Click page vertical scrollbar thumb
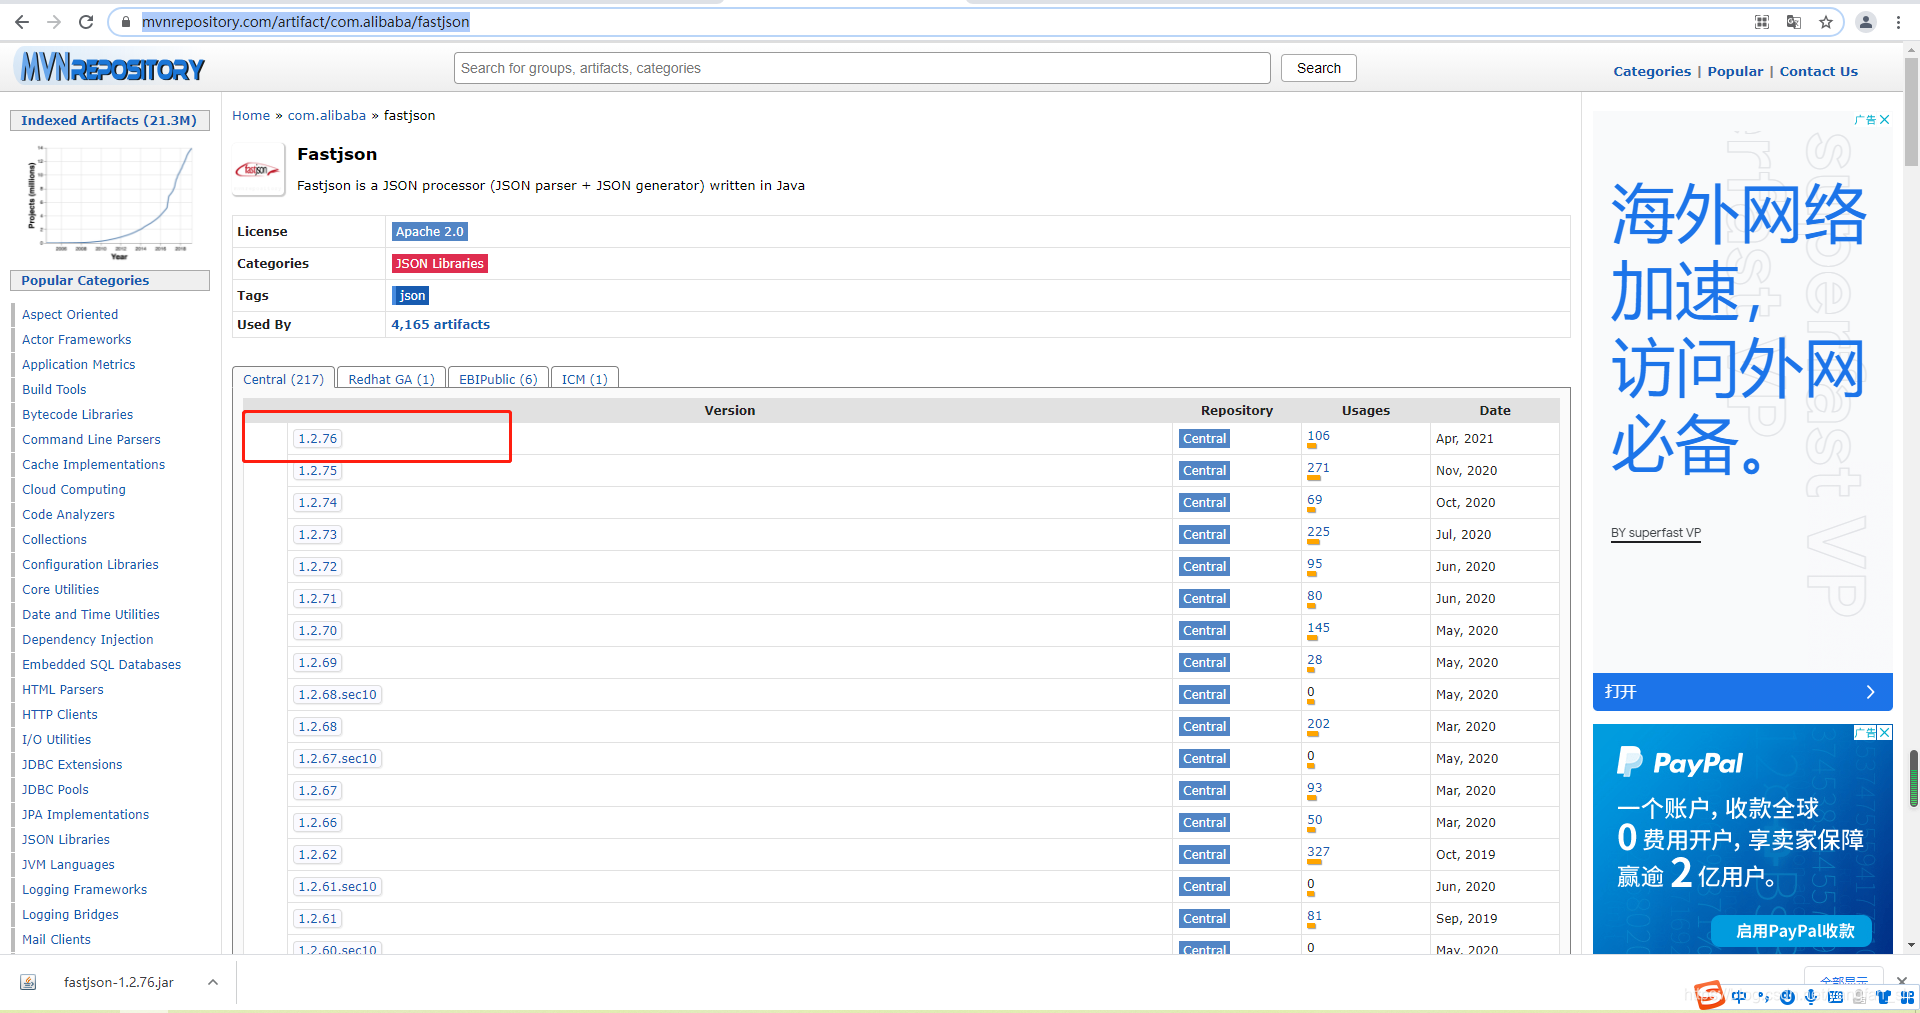Viewport: 1920px width, 1013px height. 1911,110
